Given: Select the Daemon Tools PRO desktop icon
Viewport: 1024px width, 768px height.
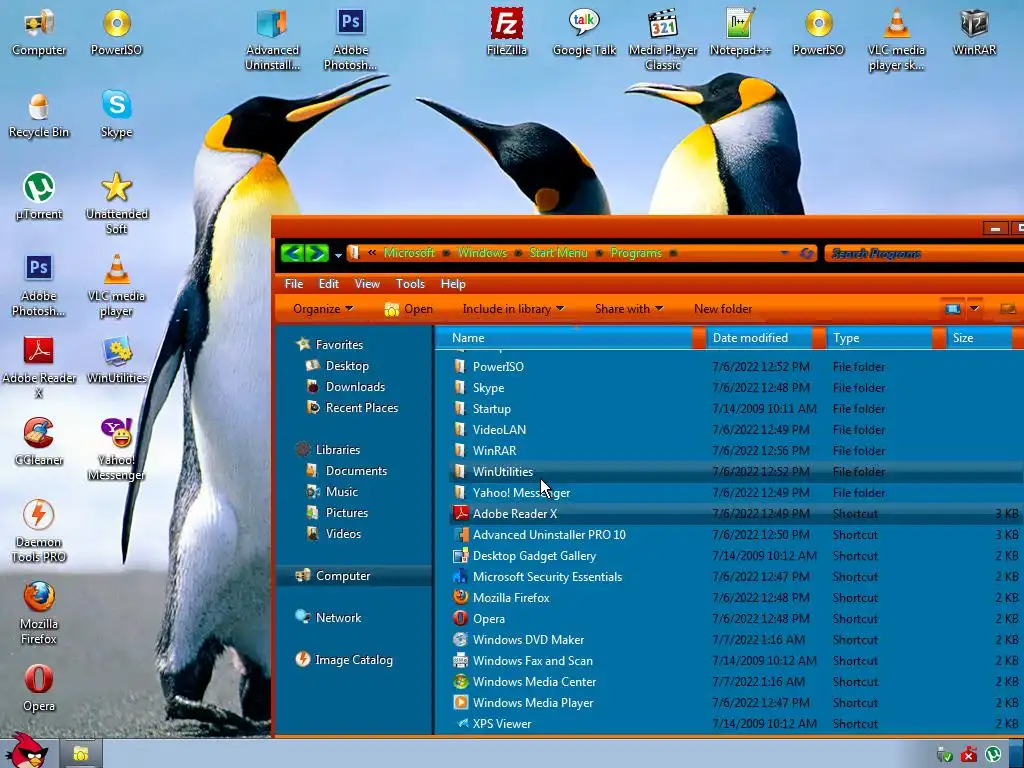Looking at the screenshot, I should point(39,532).
